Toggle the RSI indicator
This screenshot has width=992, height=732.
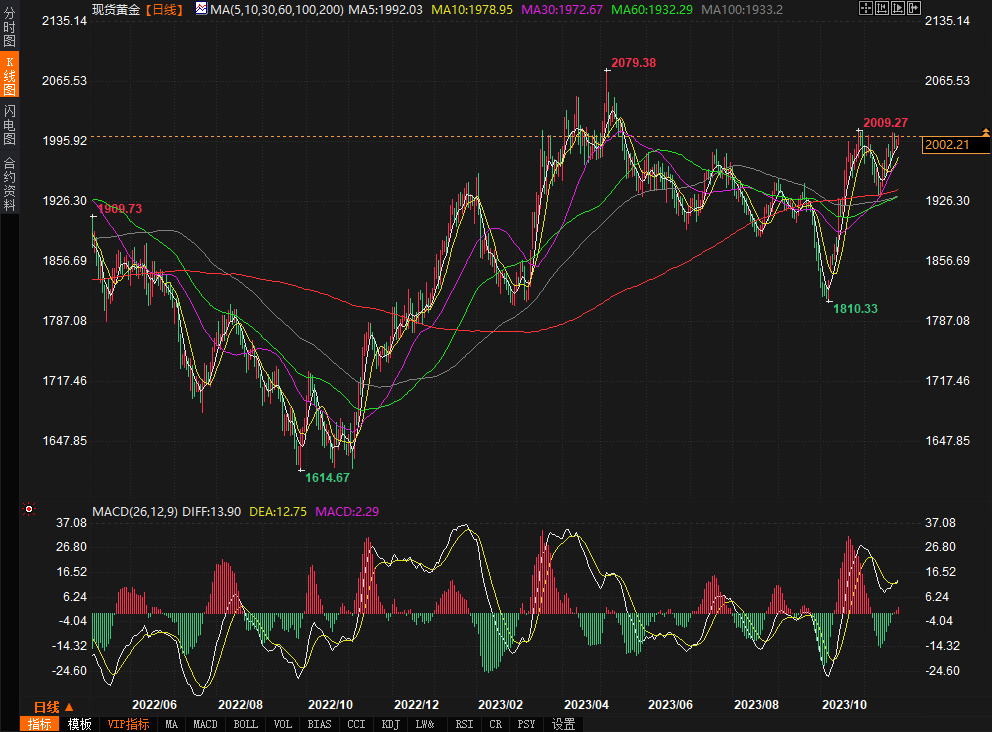[464, 724]
